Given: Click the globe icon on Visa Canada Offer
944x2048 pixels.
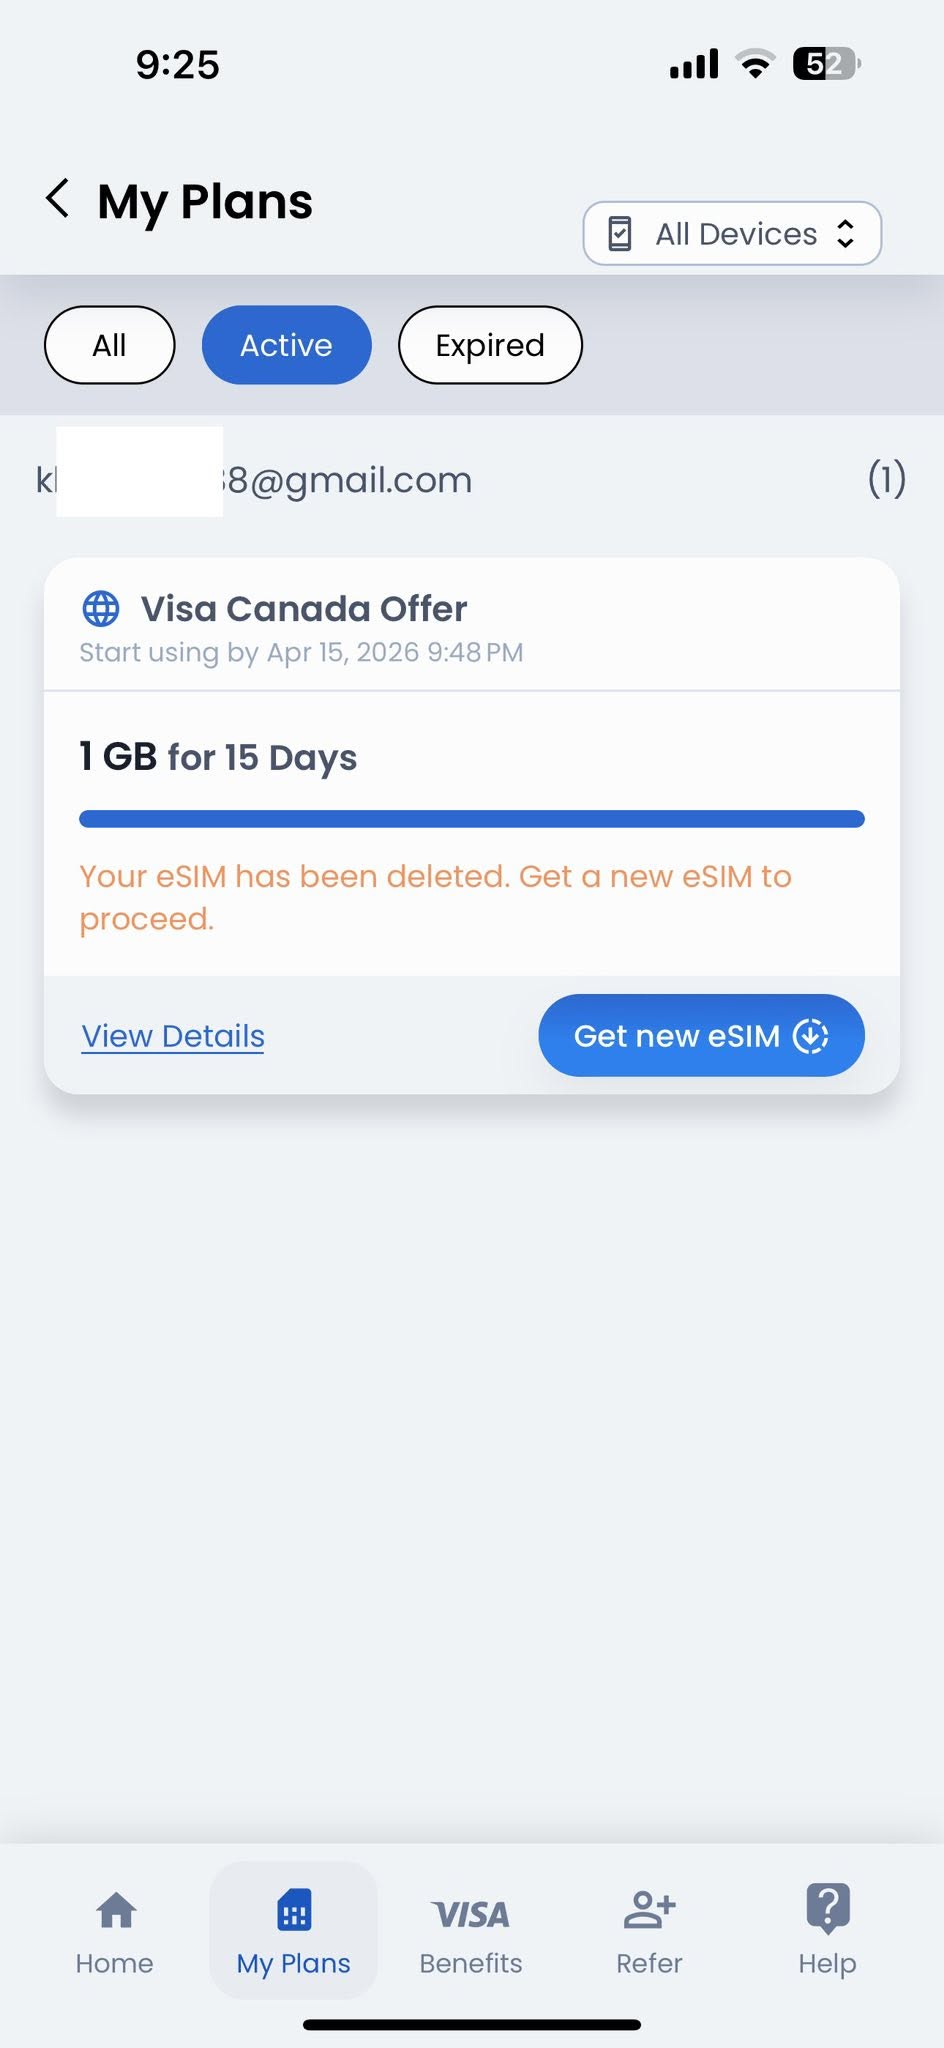Looking at the screenshot, I should coord(100,608).
